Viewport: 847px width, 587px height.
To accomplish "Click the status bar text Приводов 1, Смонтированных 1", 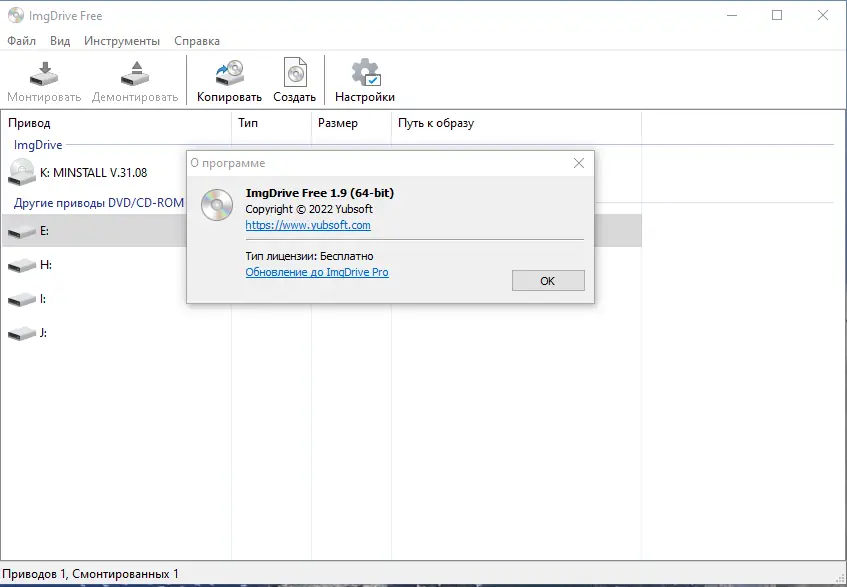I will [x=90, y=574].
